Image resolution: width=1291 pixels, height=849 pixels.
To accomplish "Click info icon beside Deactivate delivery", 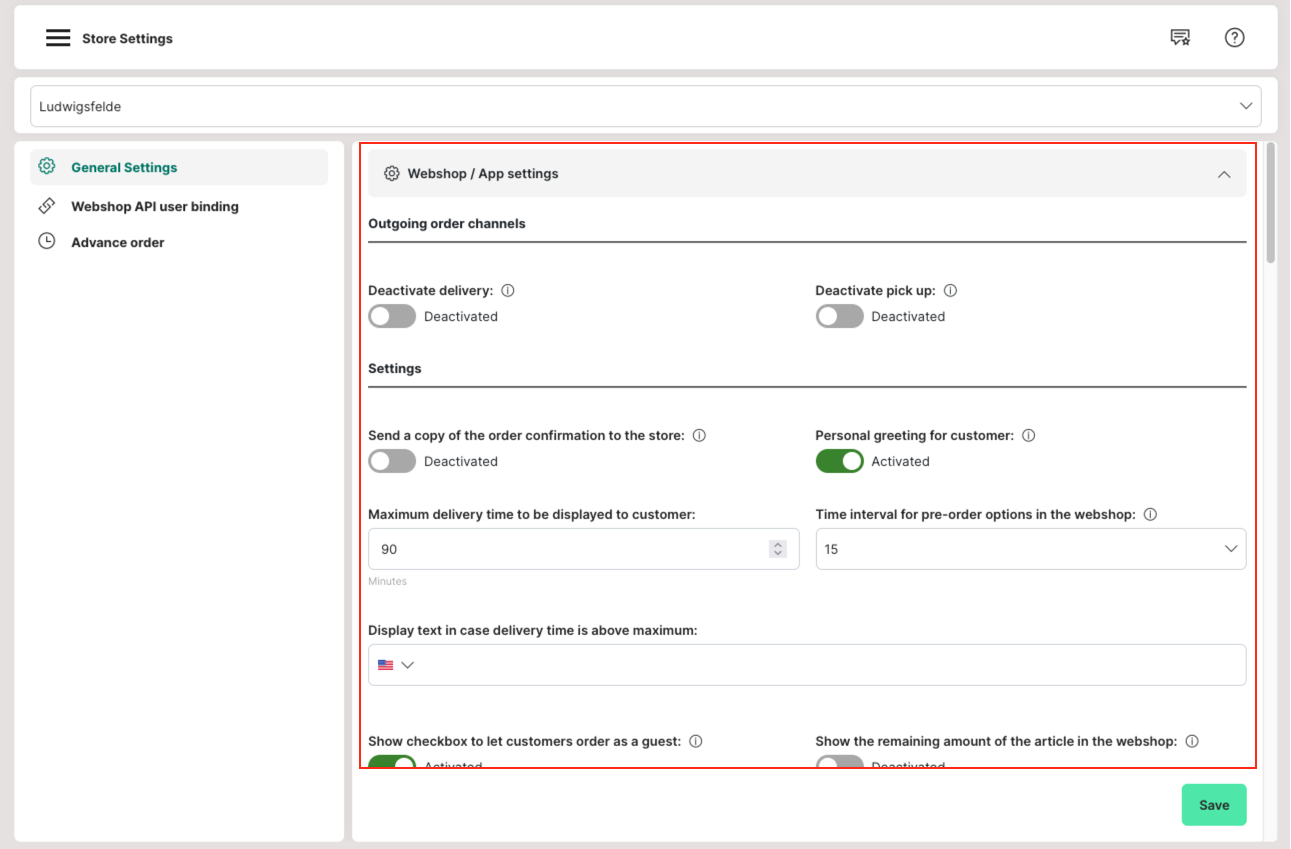I will [508, 291].
